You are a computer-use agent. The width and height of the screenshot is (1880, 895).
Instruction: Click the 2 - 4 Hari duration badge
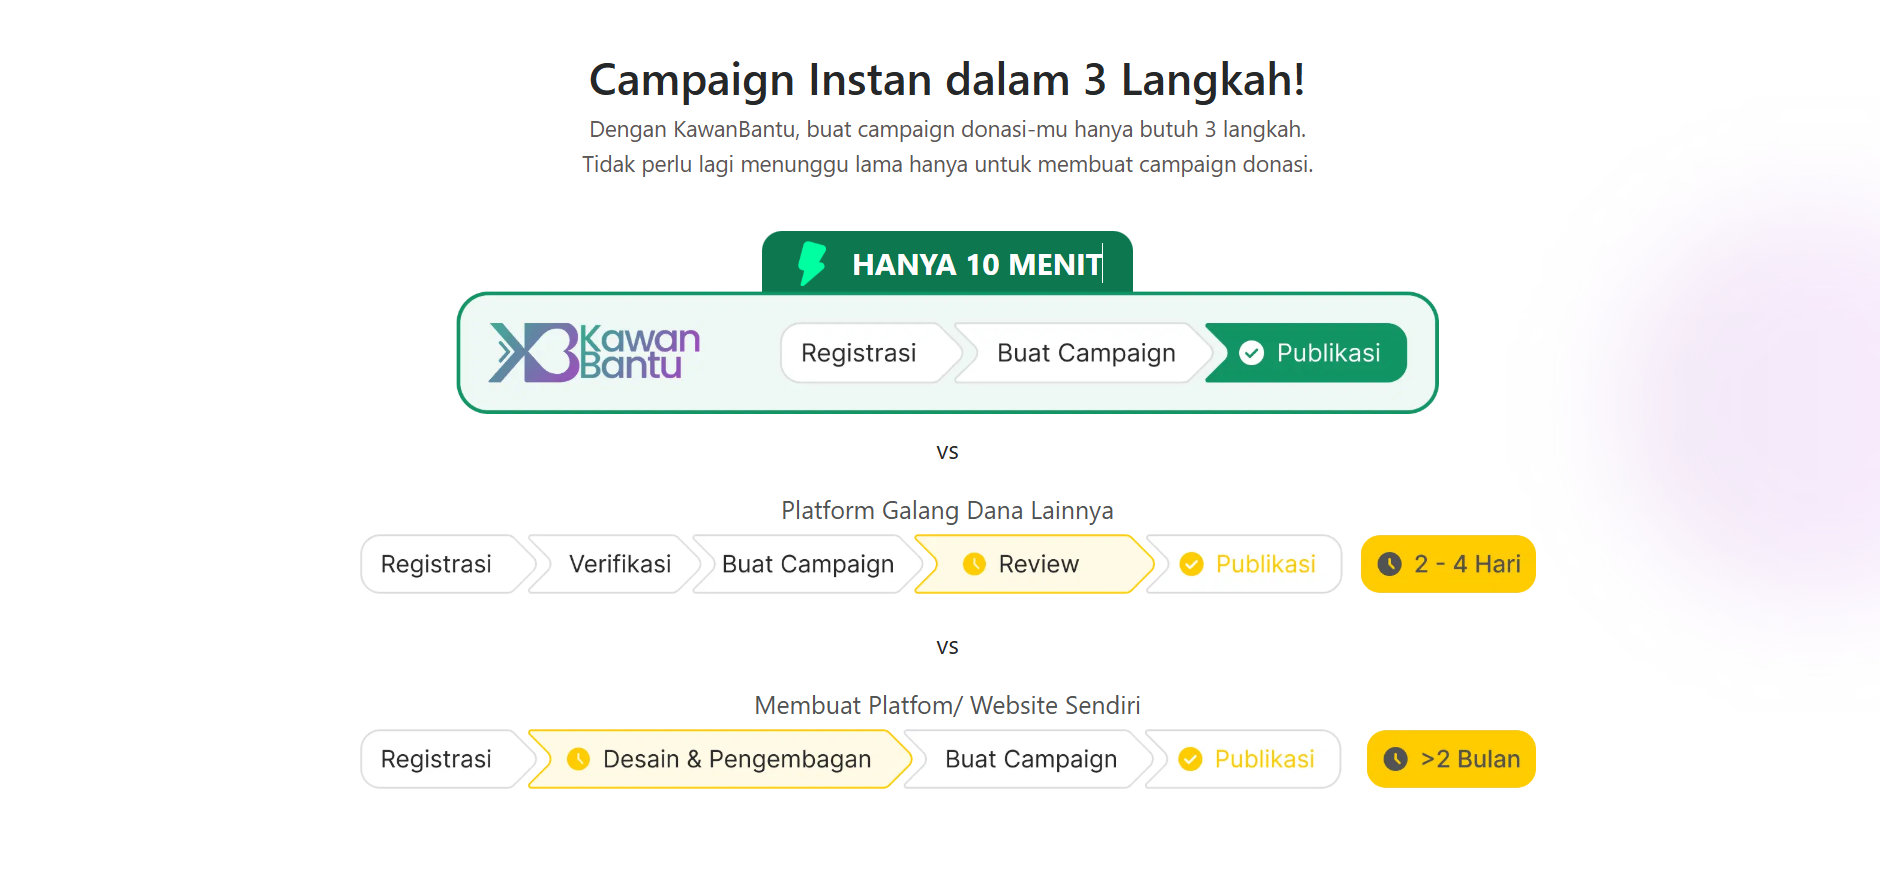pyautogui.click(x=1448, y=564)
